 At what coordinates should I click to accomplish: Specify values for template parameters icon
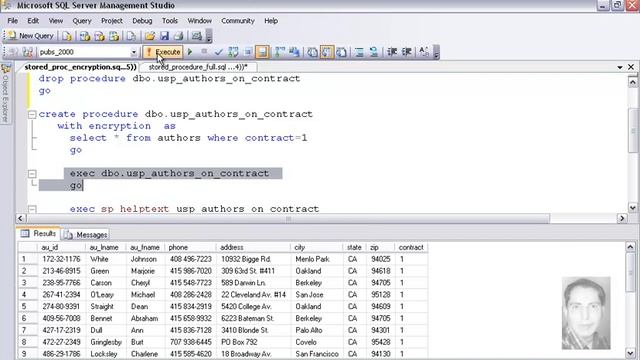point(424,52)
